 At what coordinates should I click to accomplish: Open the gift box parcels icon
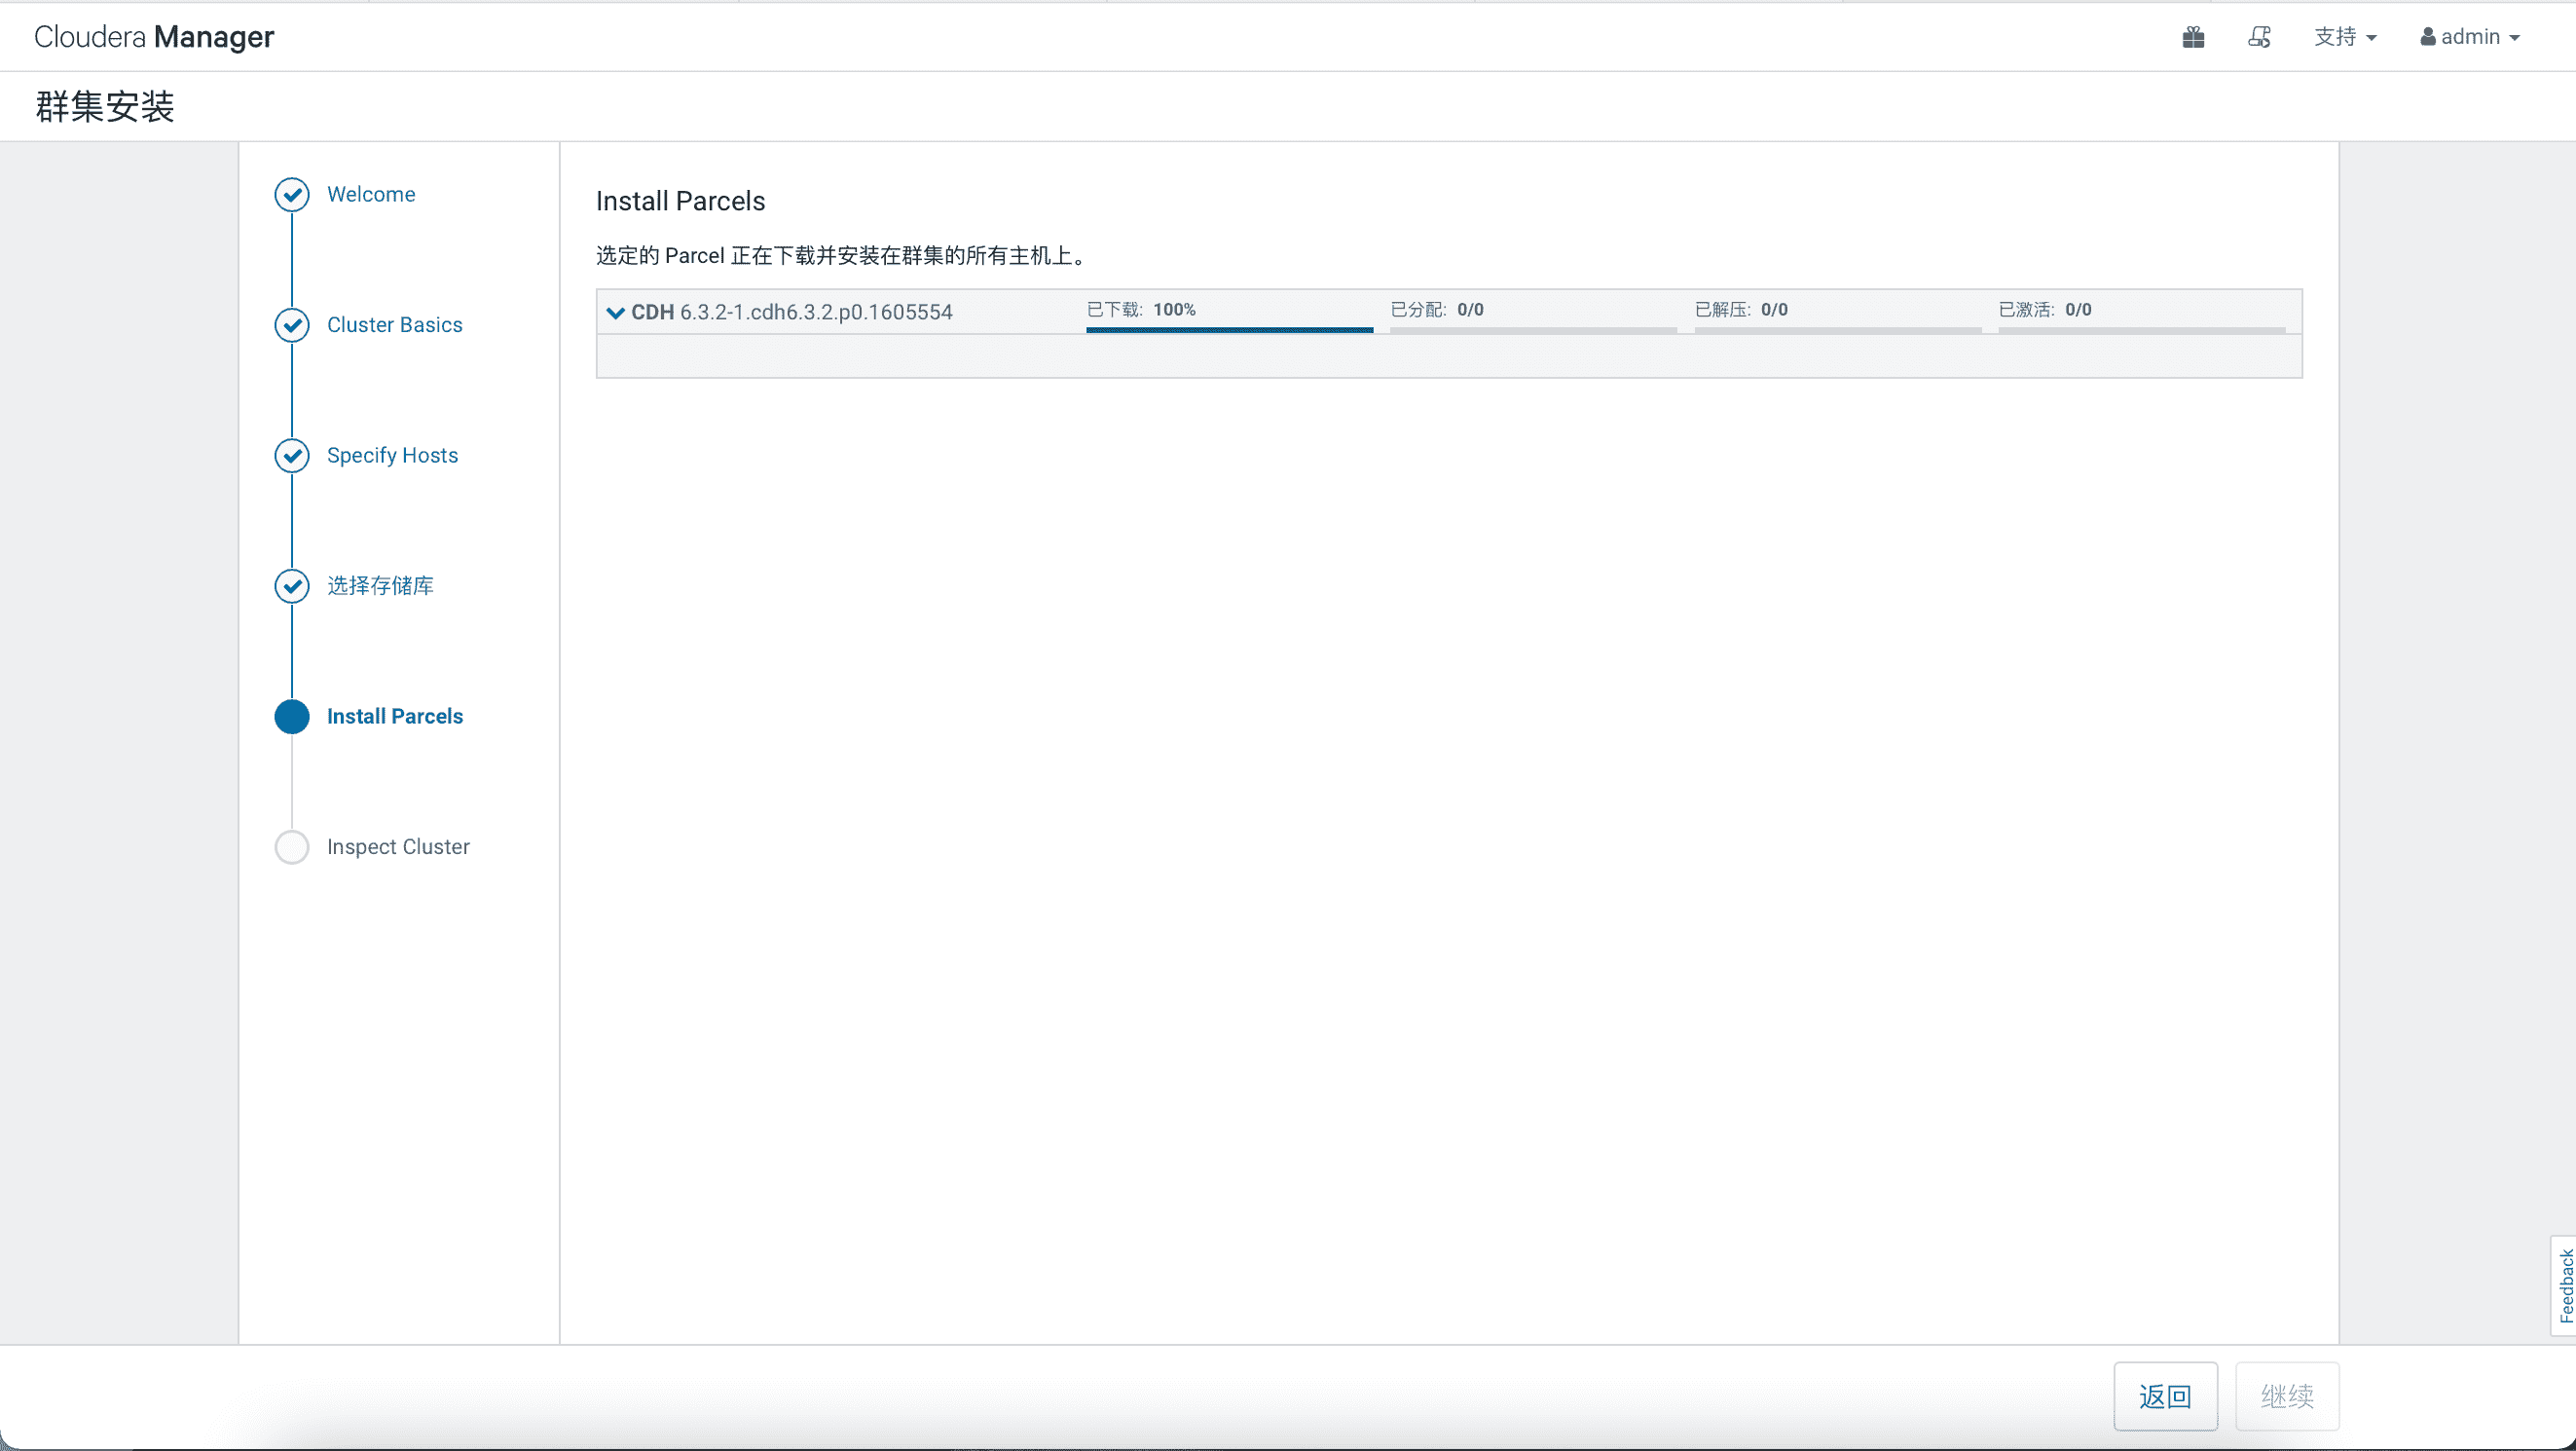click(x=2193, y=37)
